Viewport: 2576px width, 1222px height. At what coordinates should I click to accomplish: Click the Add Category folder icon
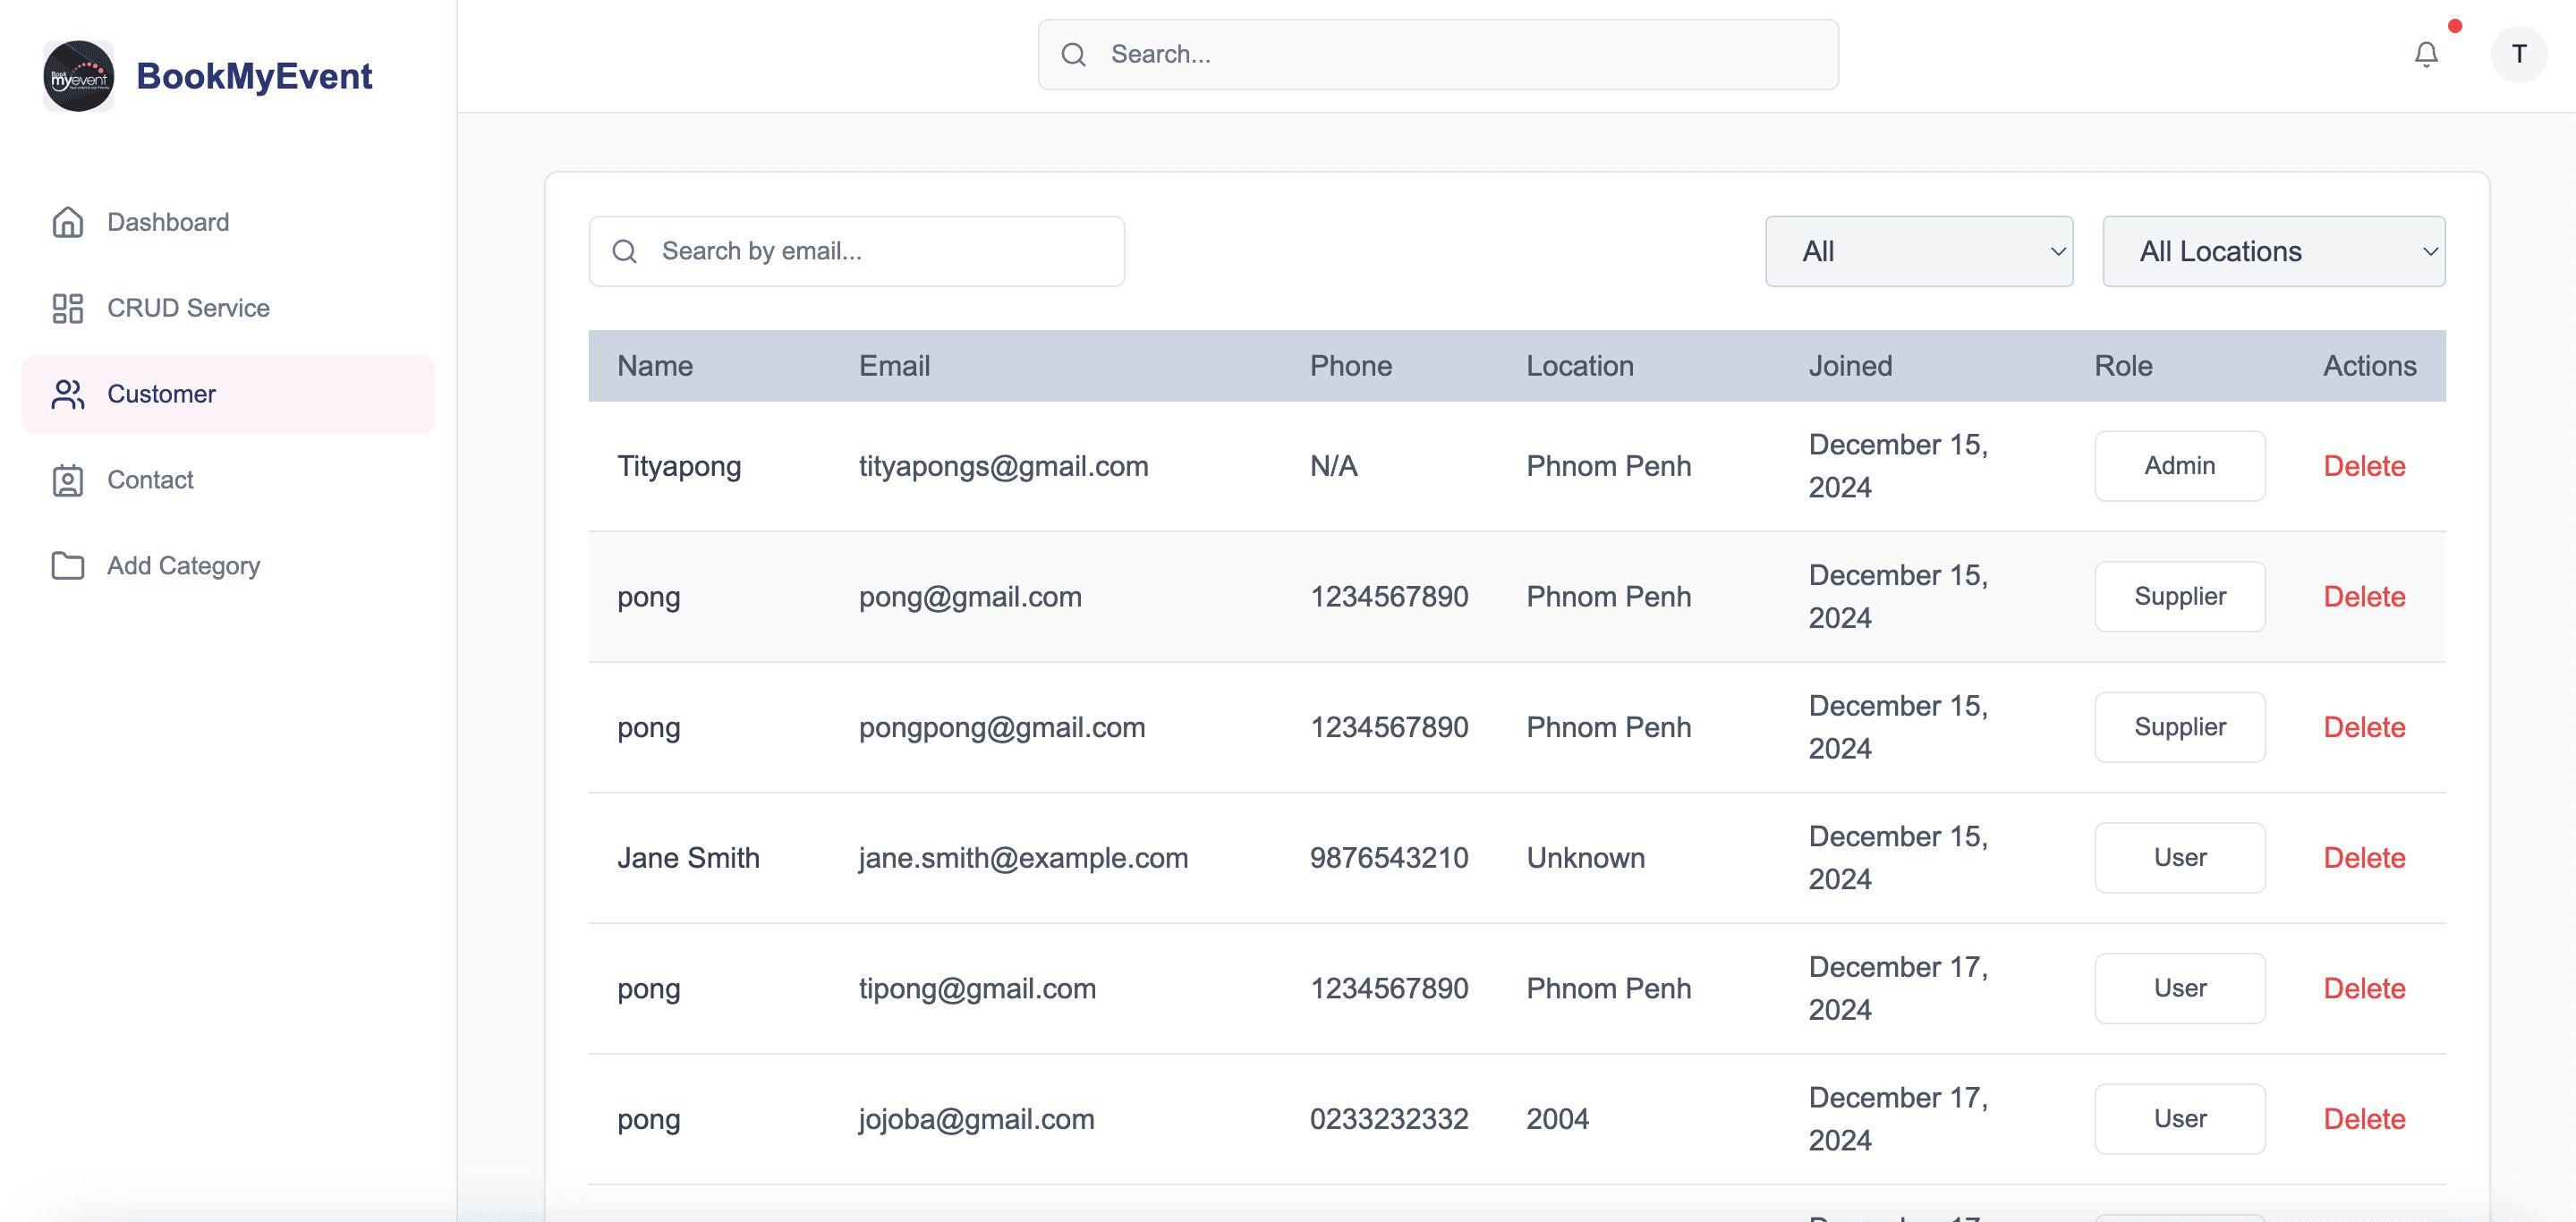[67, 566]
